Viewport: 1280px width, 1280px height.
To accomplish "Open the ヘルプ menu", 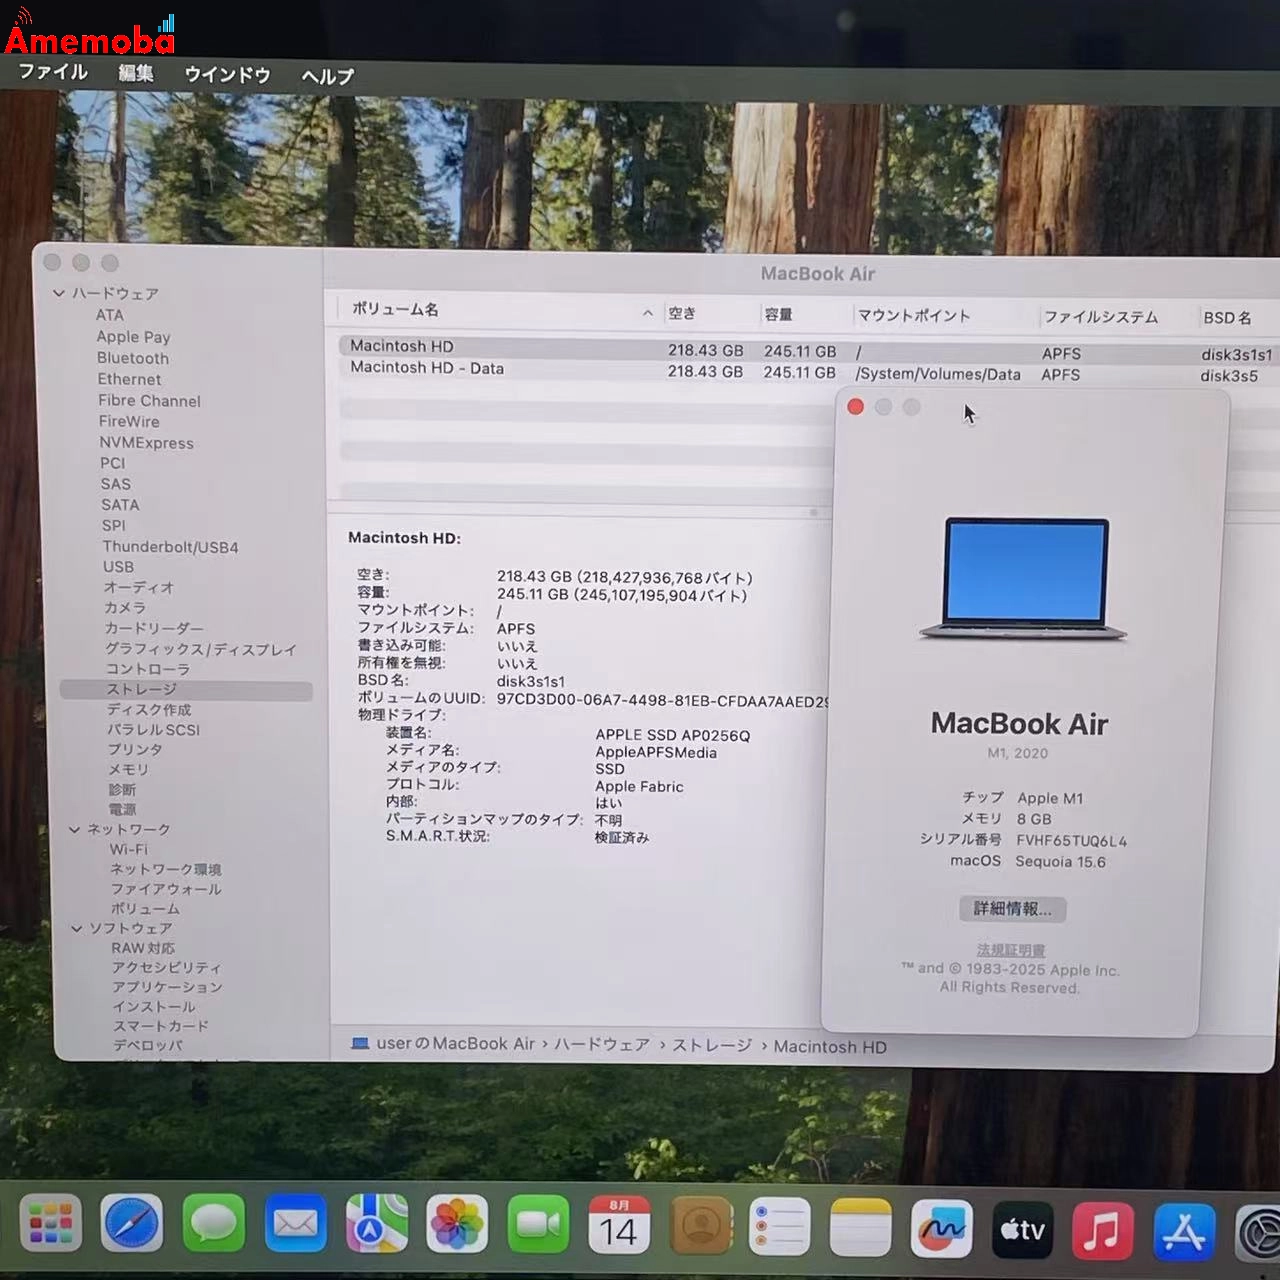I will 326,76.
